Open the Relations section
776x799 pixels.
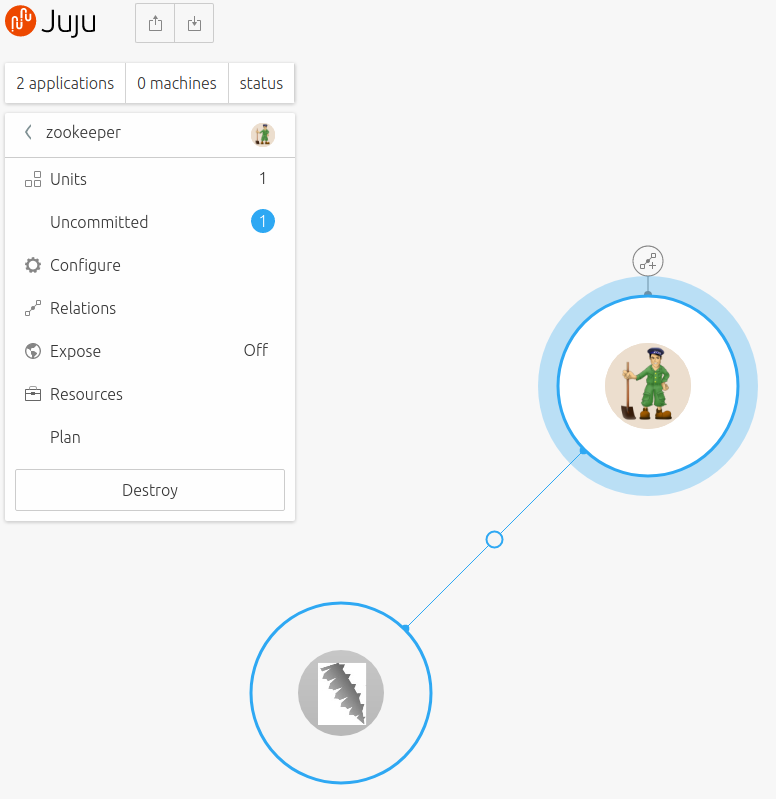83,309
